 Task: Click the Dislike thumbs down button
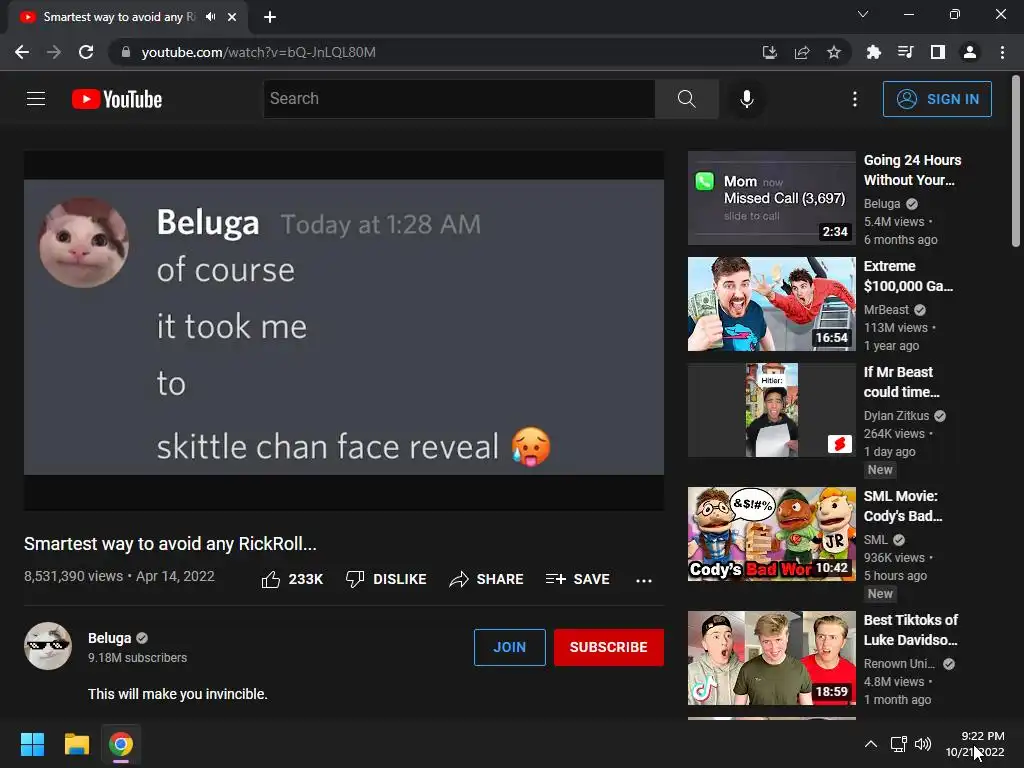pos(386,579)
